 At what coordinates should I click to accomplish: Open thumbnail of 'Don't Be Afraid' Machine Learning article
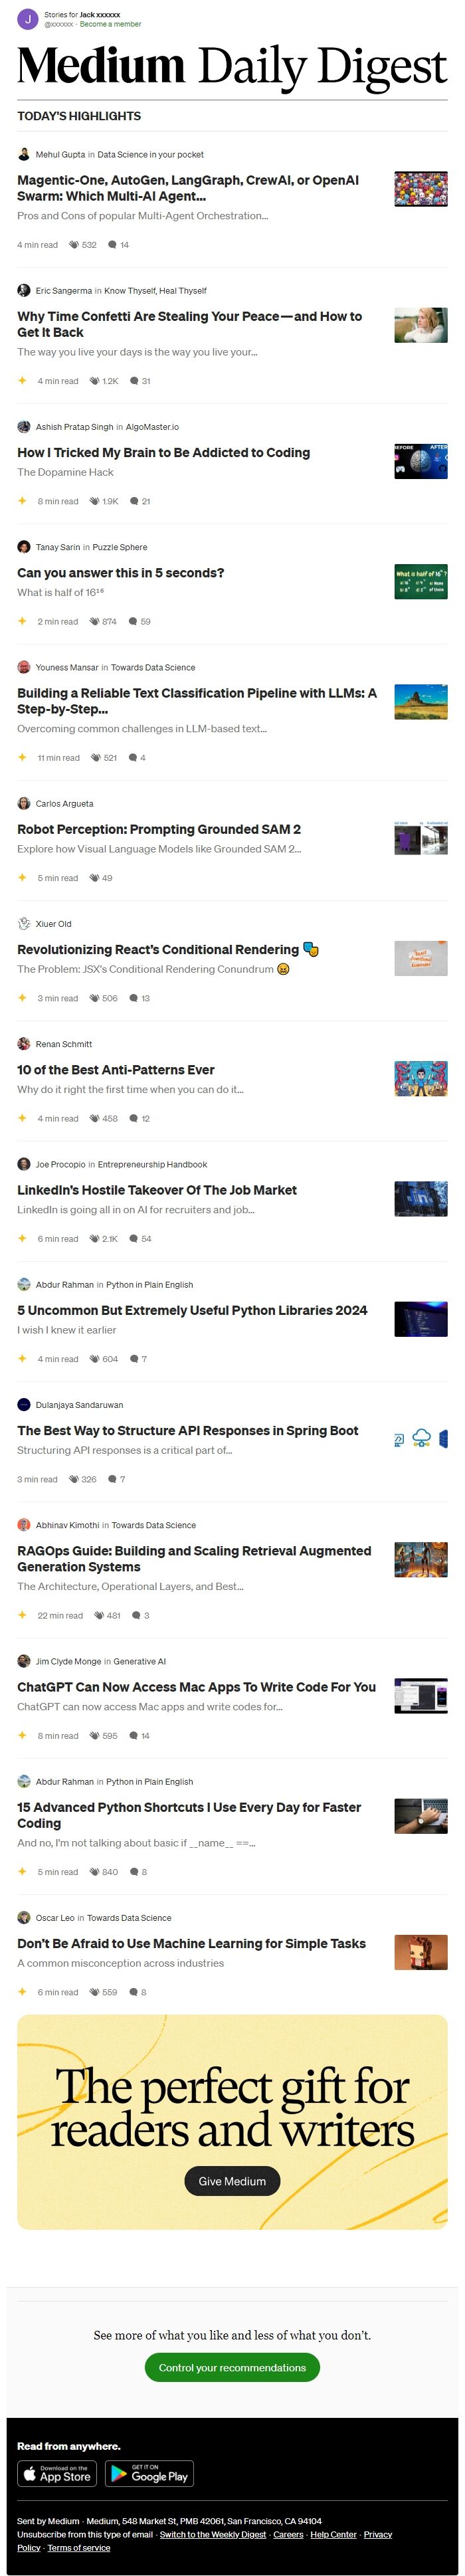pyautogui.click(x=421, y=1952)
